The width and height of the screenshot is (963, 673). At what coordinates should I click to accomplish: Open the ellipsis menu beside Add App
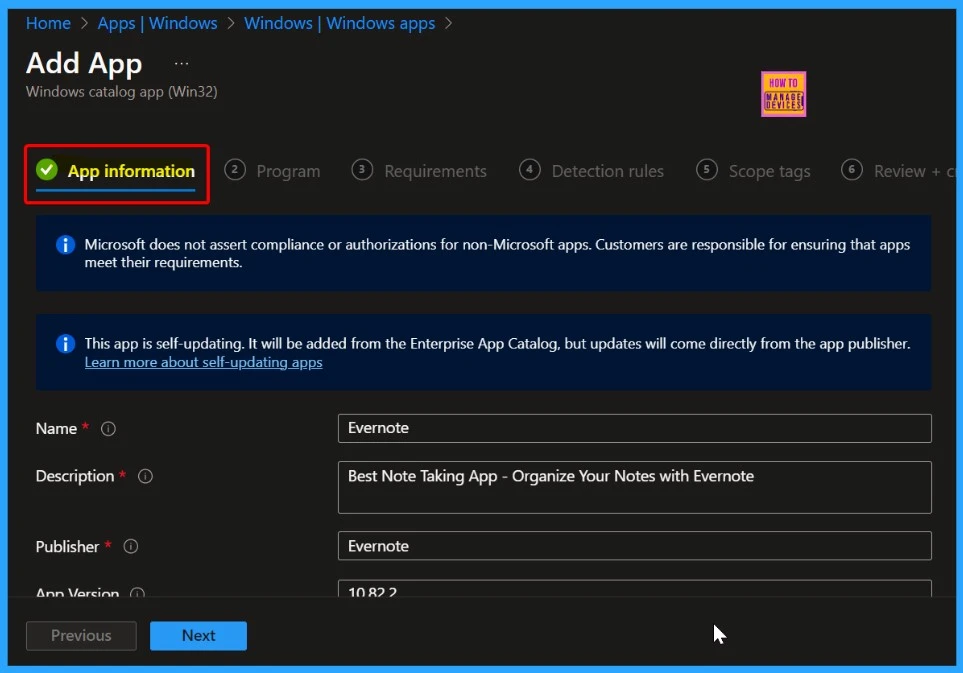181,63
